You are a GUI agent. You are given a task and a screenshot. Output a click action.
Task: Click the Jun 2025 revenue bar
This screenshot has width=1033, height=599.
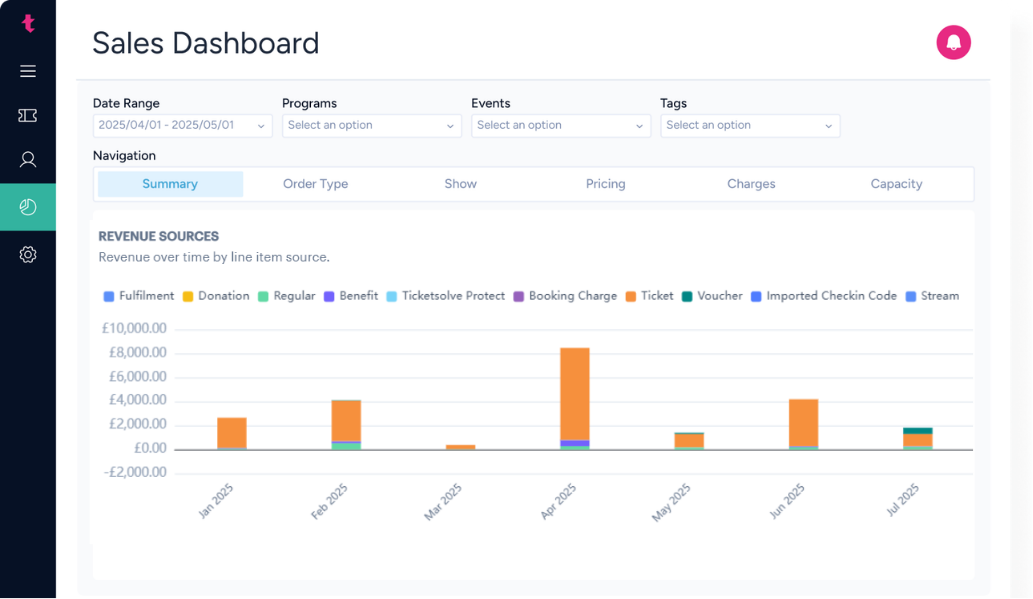click(803, 424)
